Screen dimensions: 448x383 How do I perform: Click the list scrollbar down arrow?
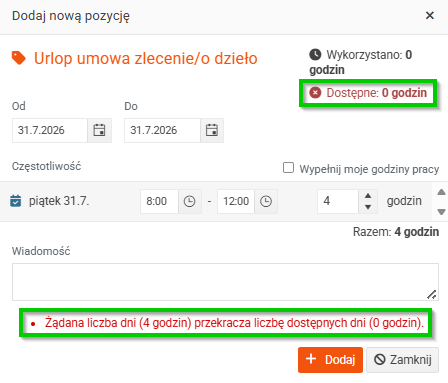click(441, 212)
